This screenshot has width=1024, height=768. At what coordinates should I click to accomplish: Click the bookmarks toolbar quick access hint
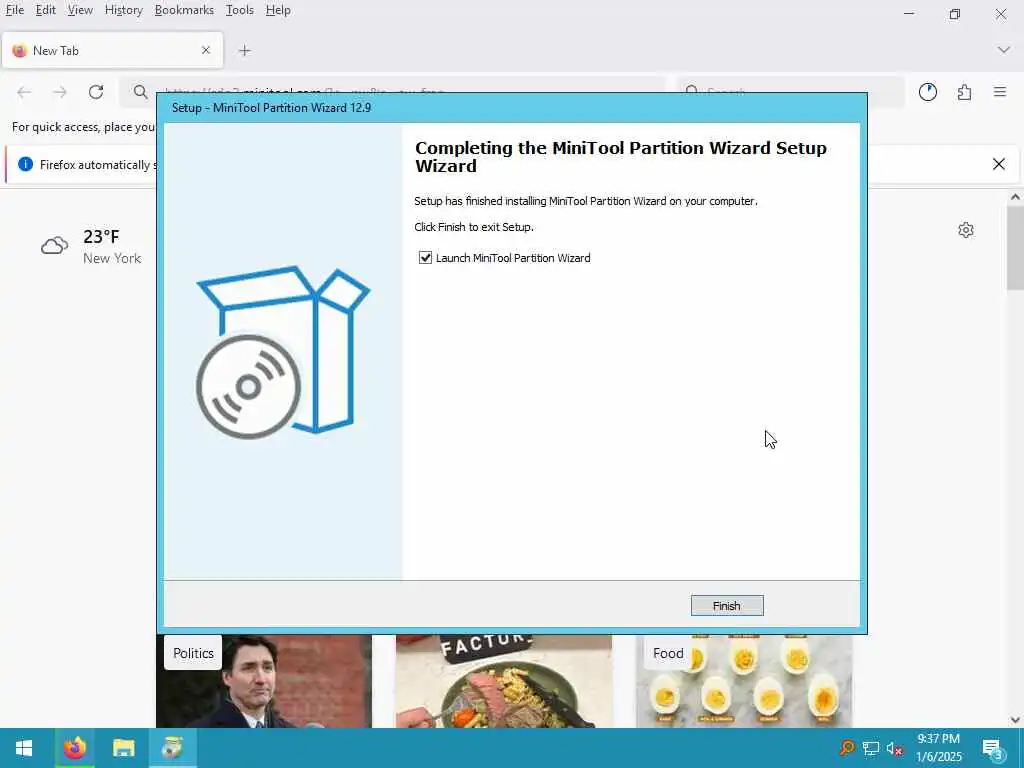coord(83,127)
